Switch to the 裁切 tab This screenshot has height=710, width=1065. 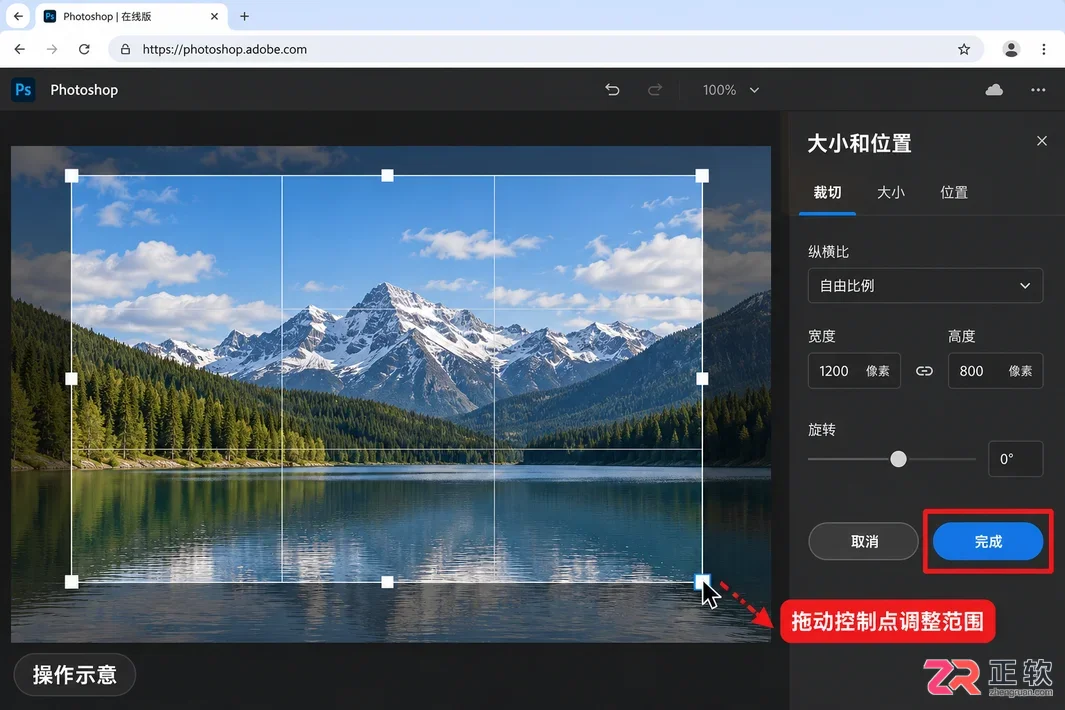point(827,192)
